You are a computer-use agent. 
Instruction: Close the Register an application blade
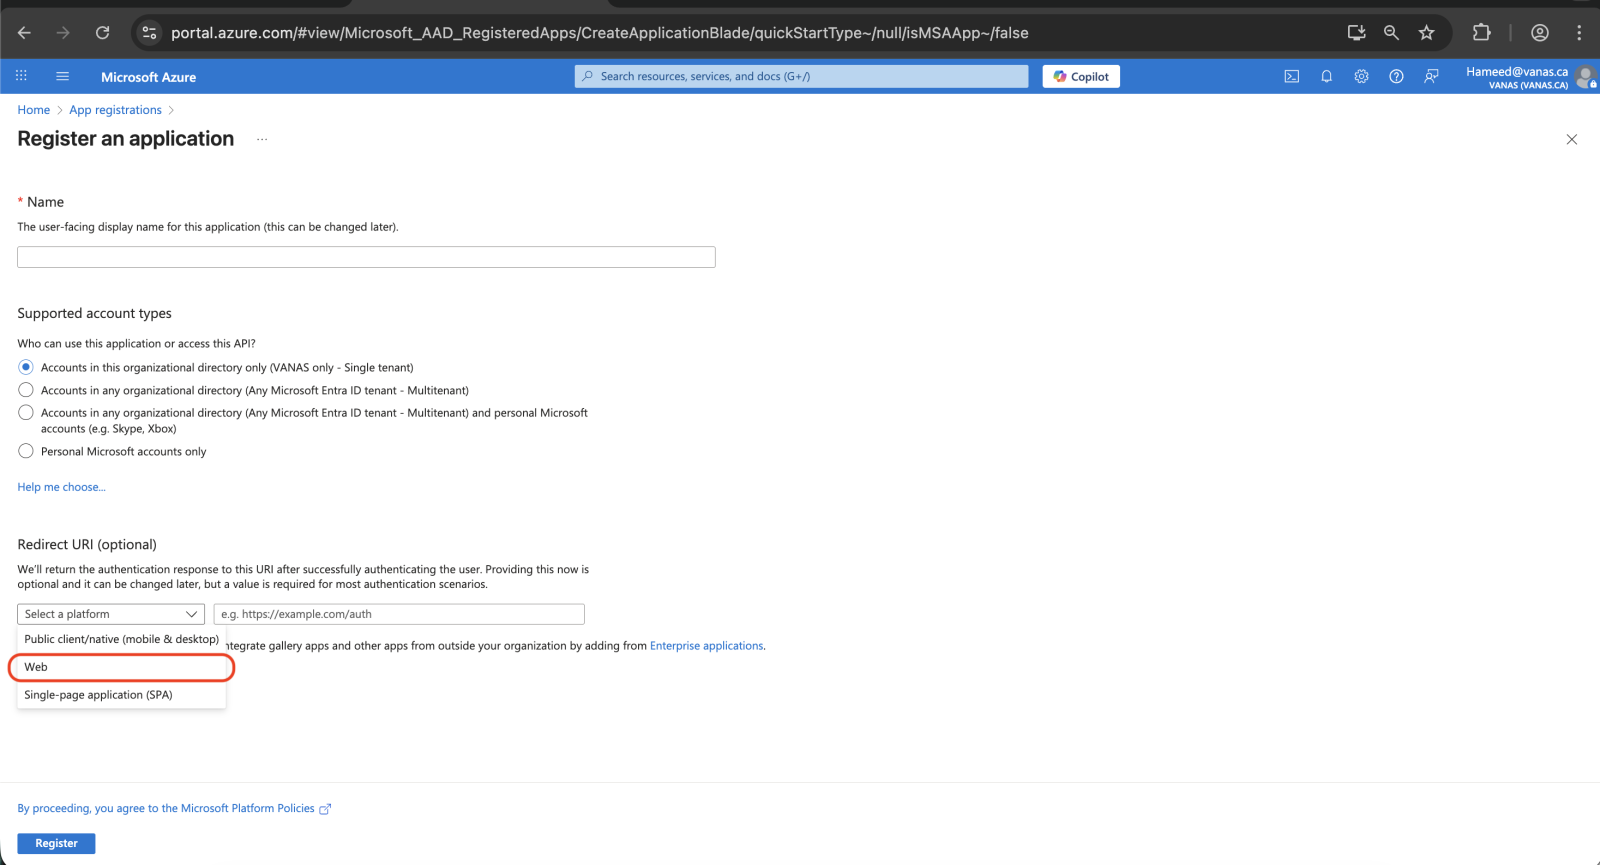[1571, 139]
